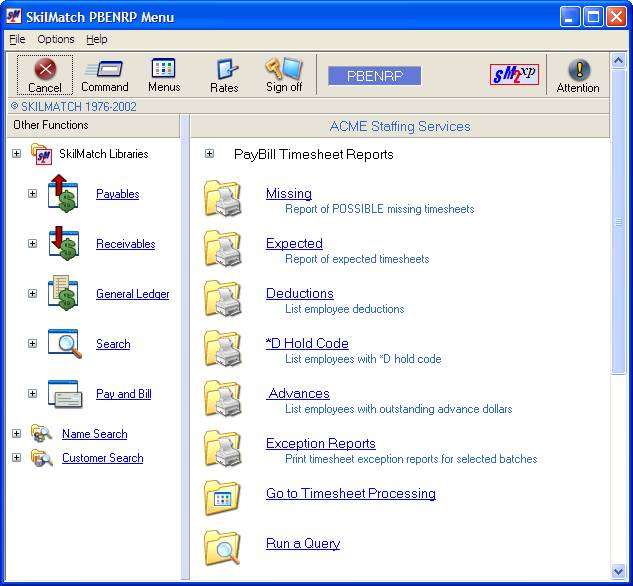Screen dimensions: 633x586
Task: Expand the Name Search tree node
Action: [x=17, y=434]
